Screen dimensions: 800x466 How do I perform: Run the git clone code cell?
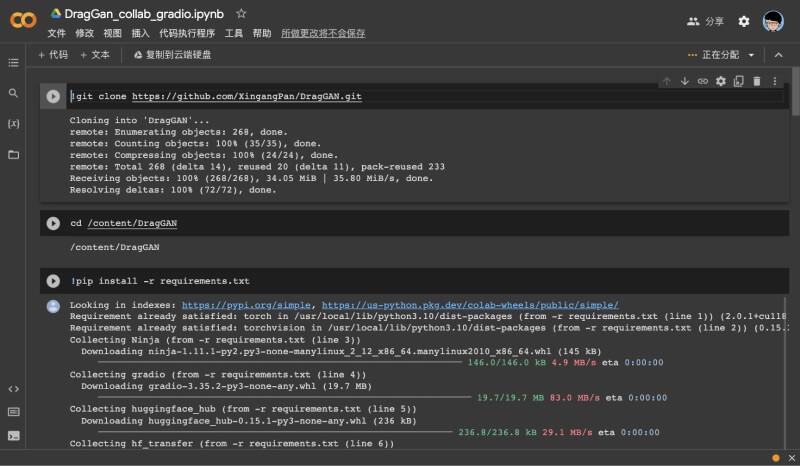pyautogui.click(x=53, y=96)
